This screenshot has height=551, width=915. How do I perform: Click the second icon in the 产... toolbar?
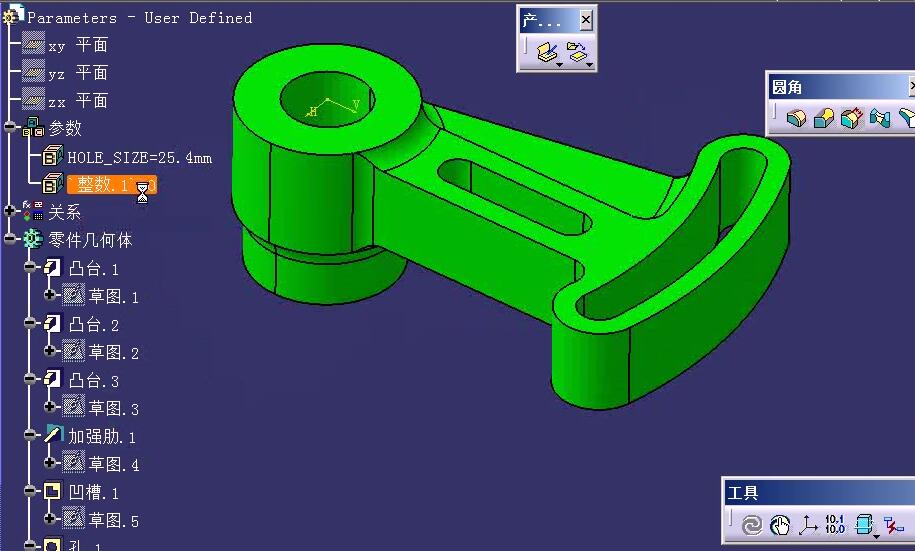tap(577, 52)
